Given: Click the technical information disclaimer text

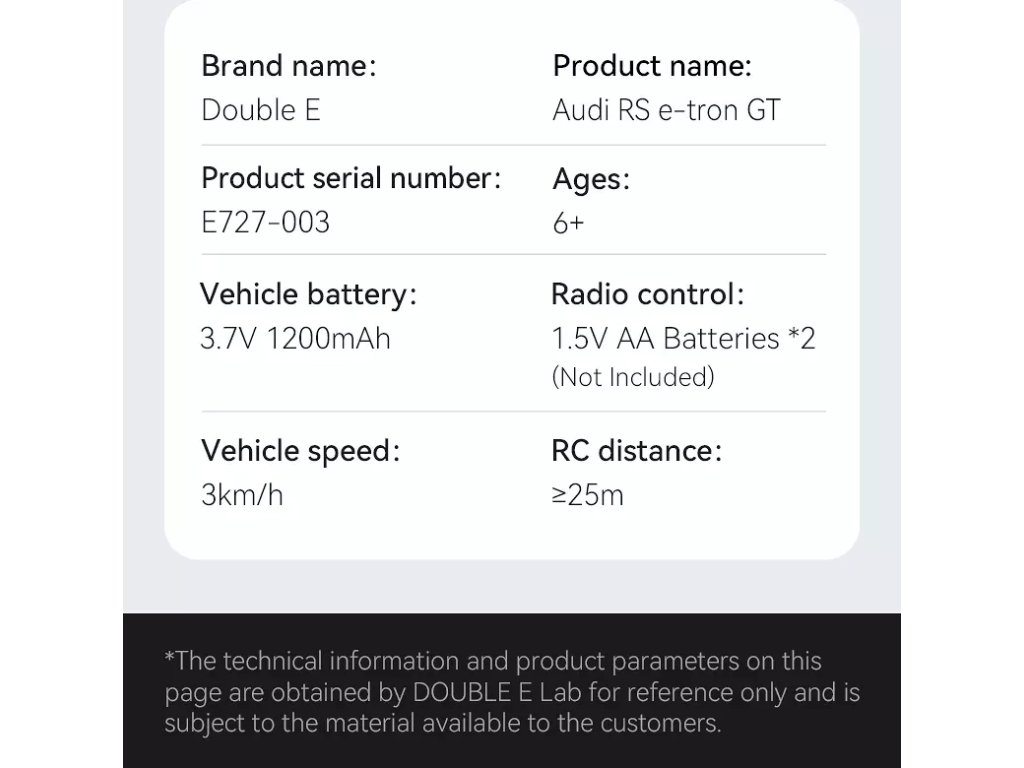Looking at the screenshot, I should tap(512, 692).
